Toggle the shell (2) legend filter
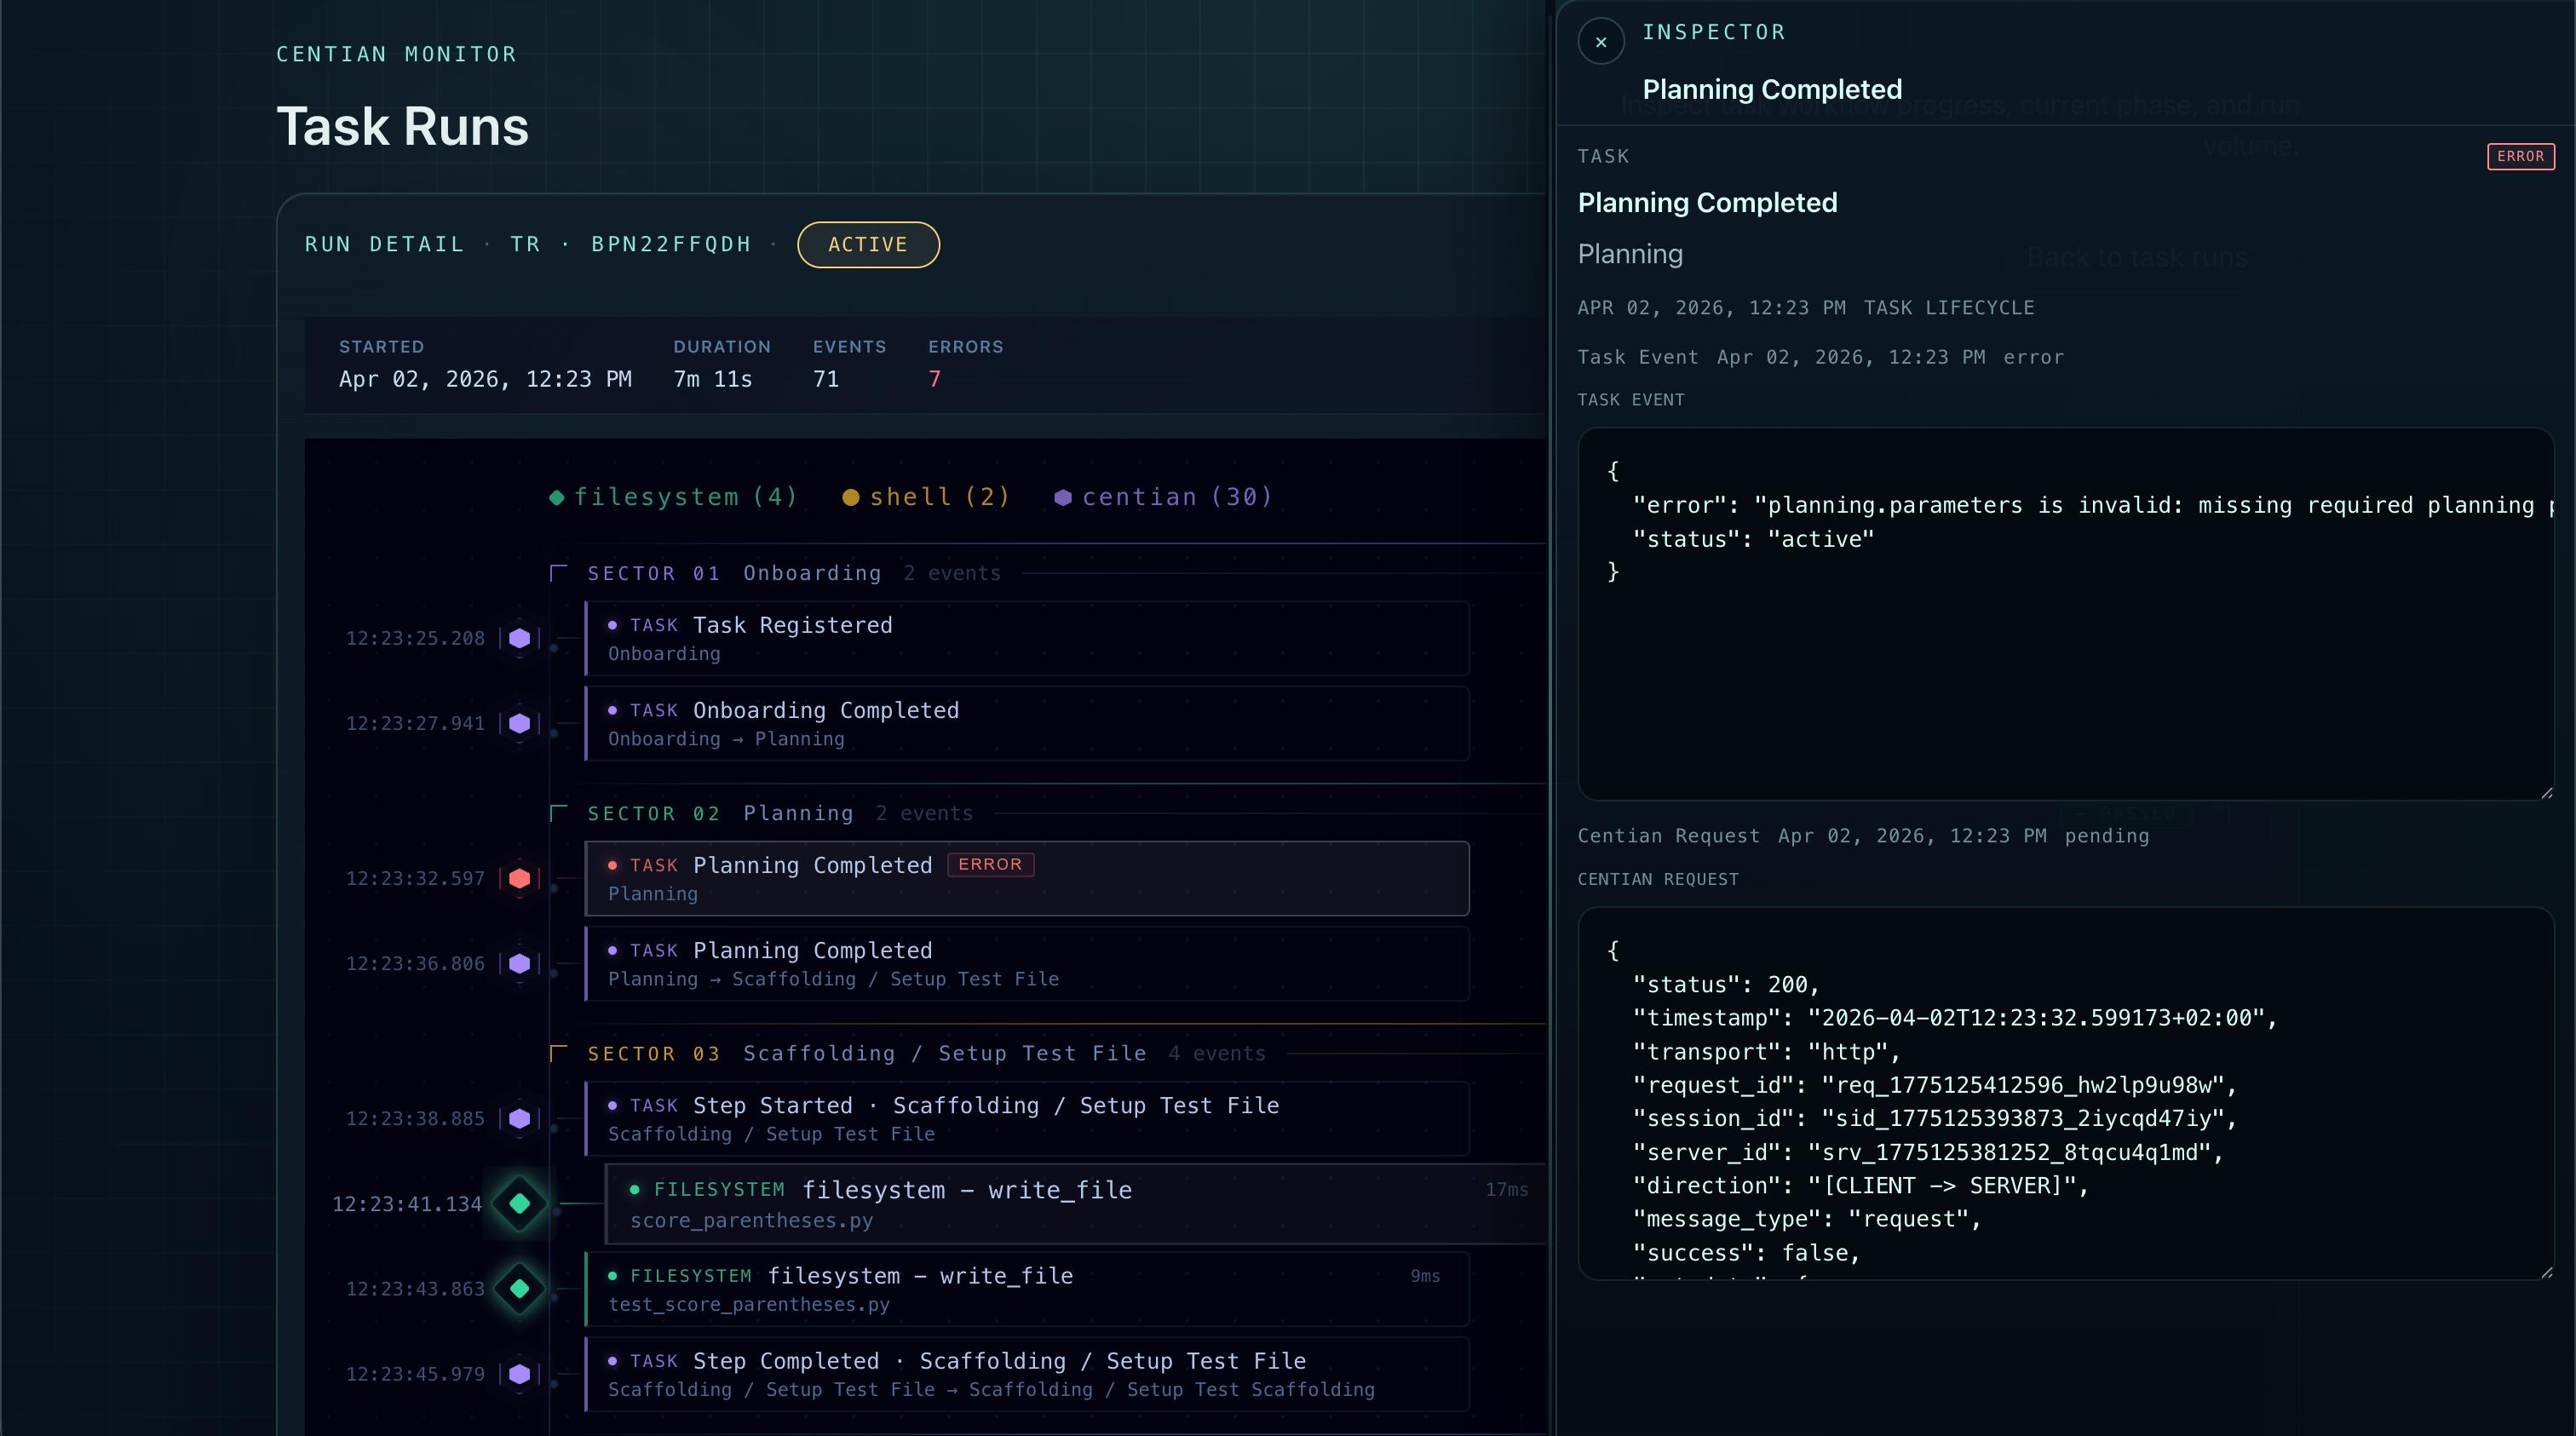2576x1436 pixels. click(926, 497)
